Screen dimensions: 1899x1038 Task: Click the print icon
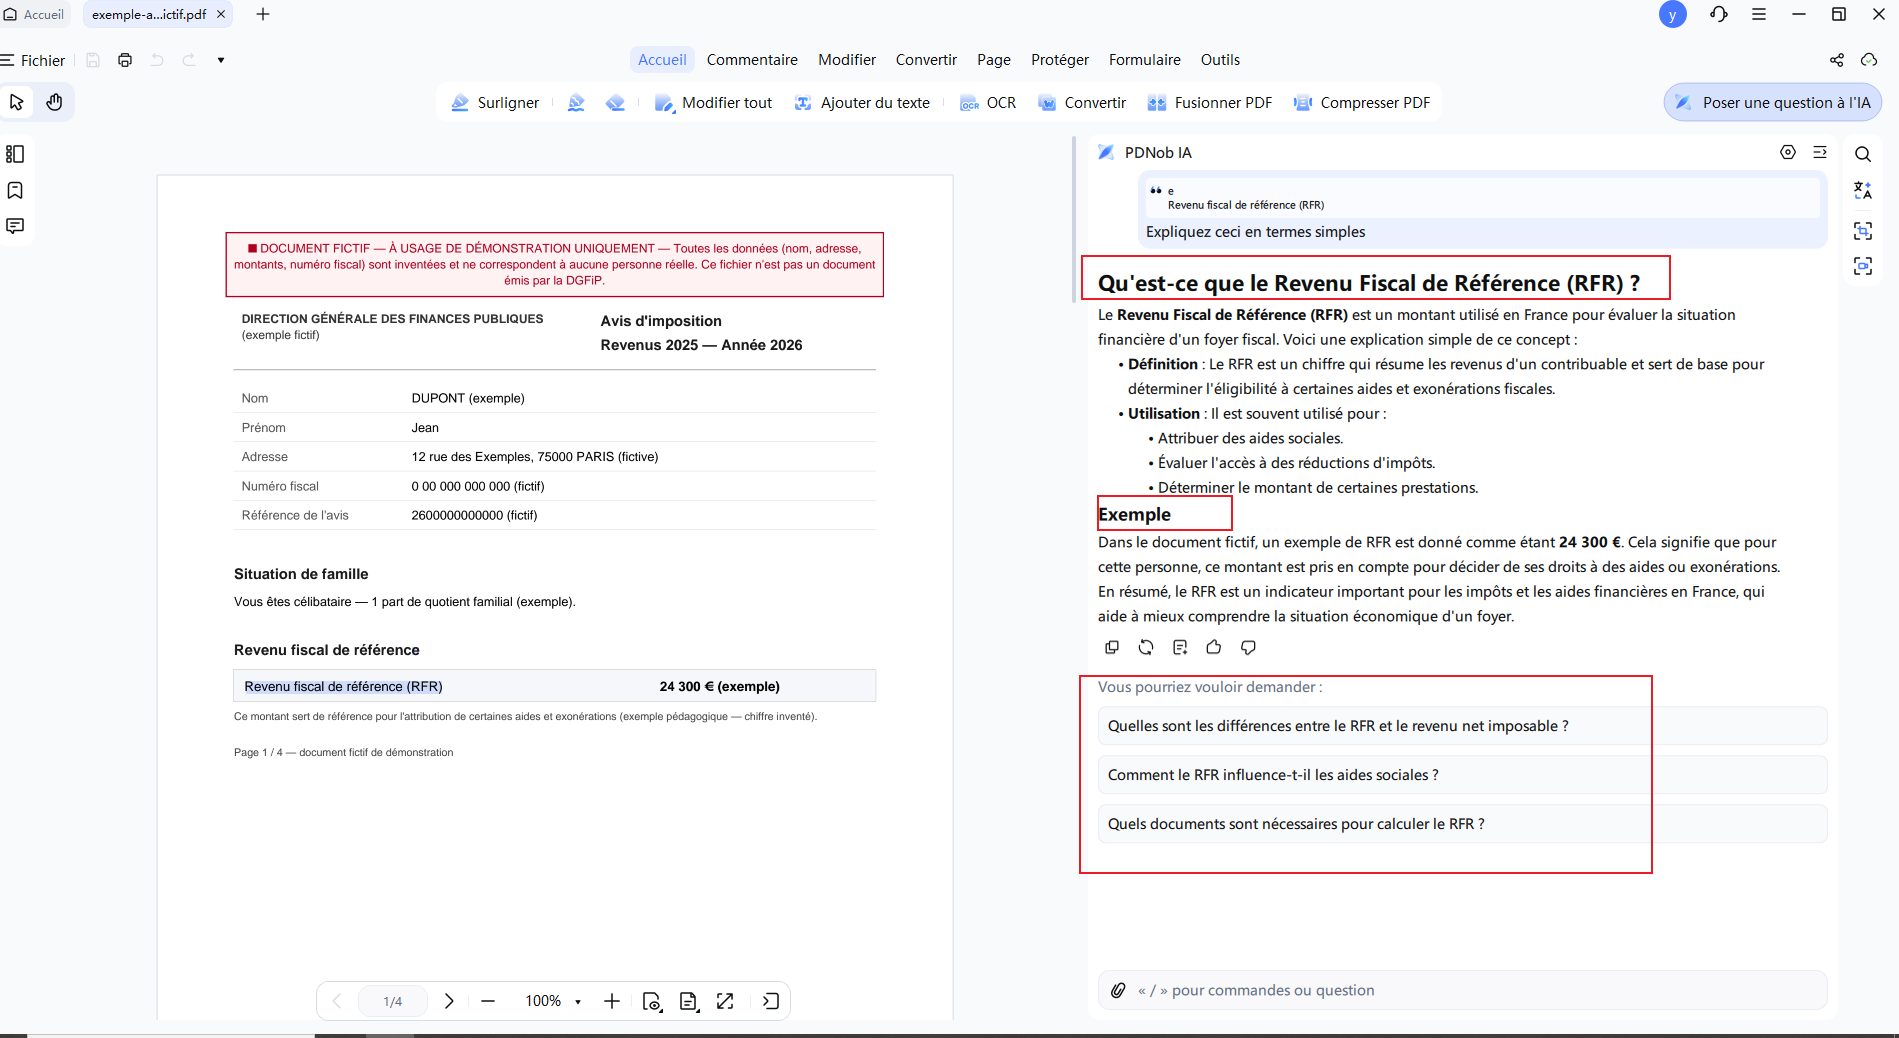pyautogui.click(x=125, y=60)
